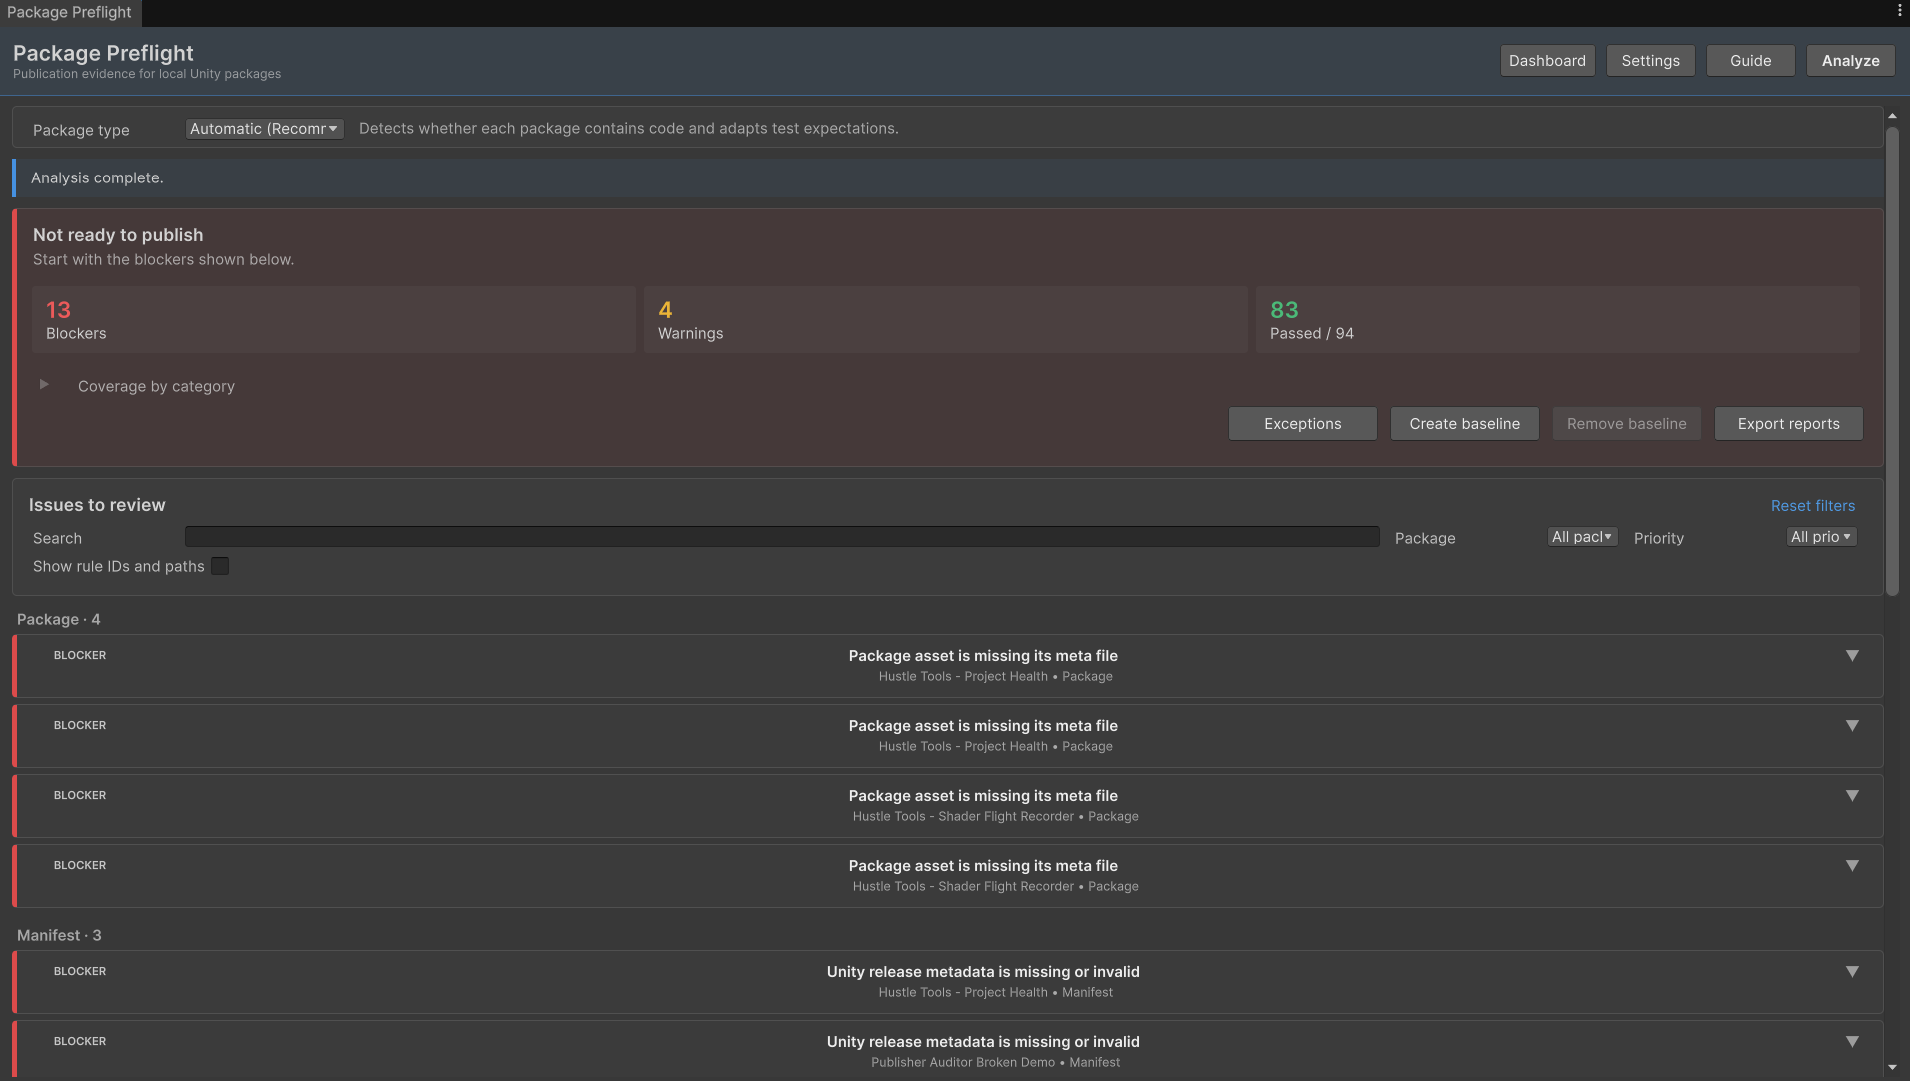Click the 83 Passed / 94 summary card
Screen dimensions: 1910x1081
pyautogui.click(x=1558, y=320)
